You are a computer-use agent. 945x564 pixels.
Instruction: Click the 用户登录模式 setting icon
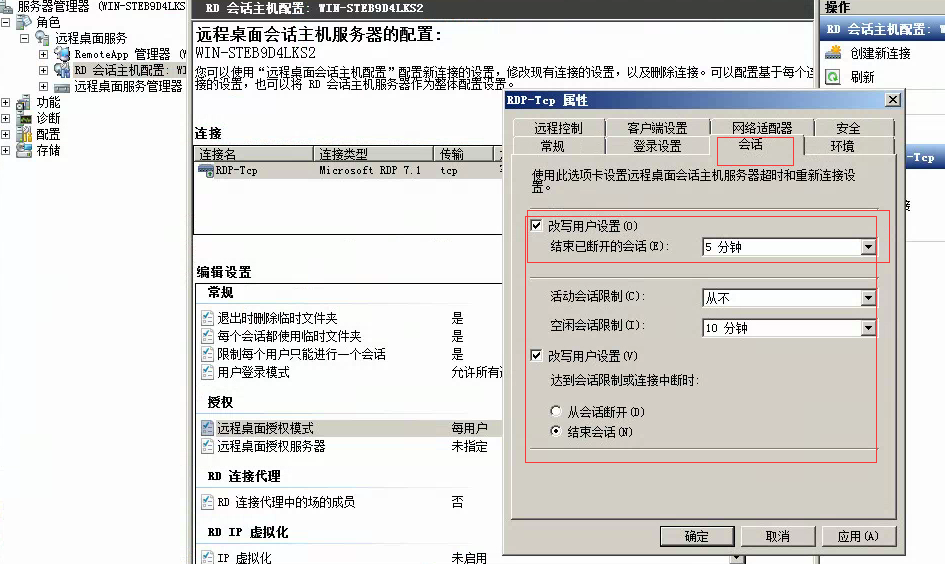pos(207,372)
